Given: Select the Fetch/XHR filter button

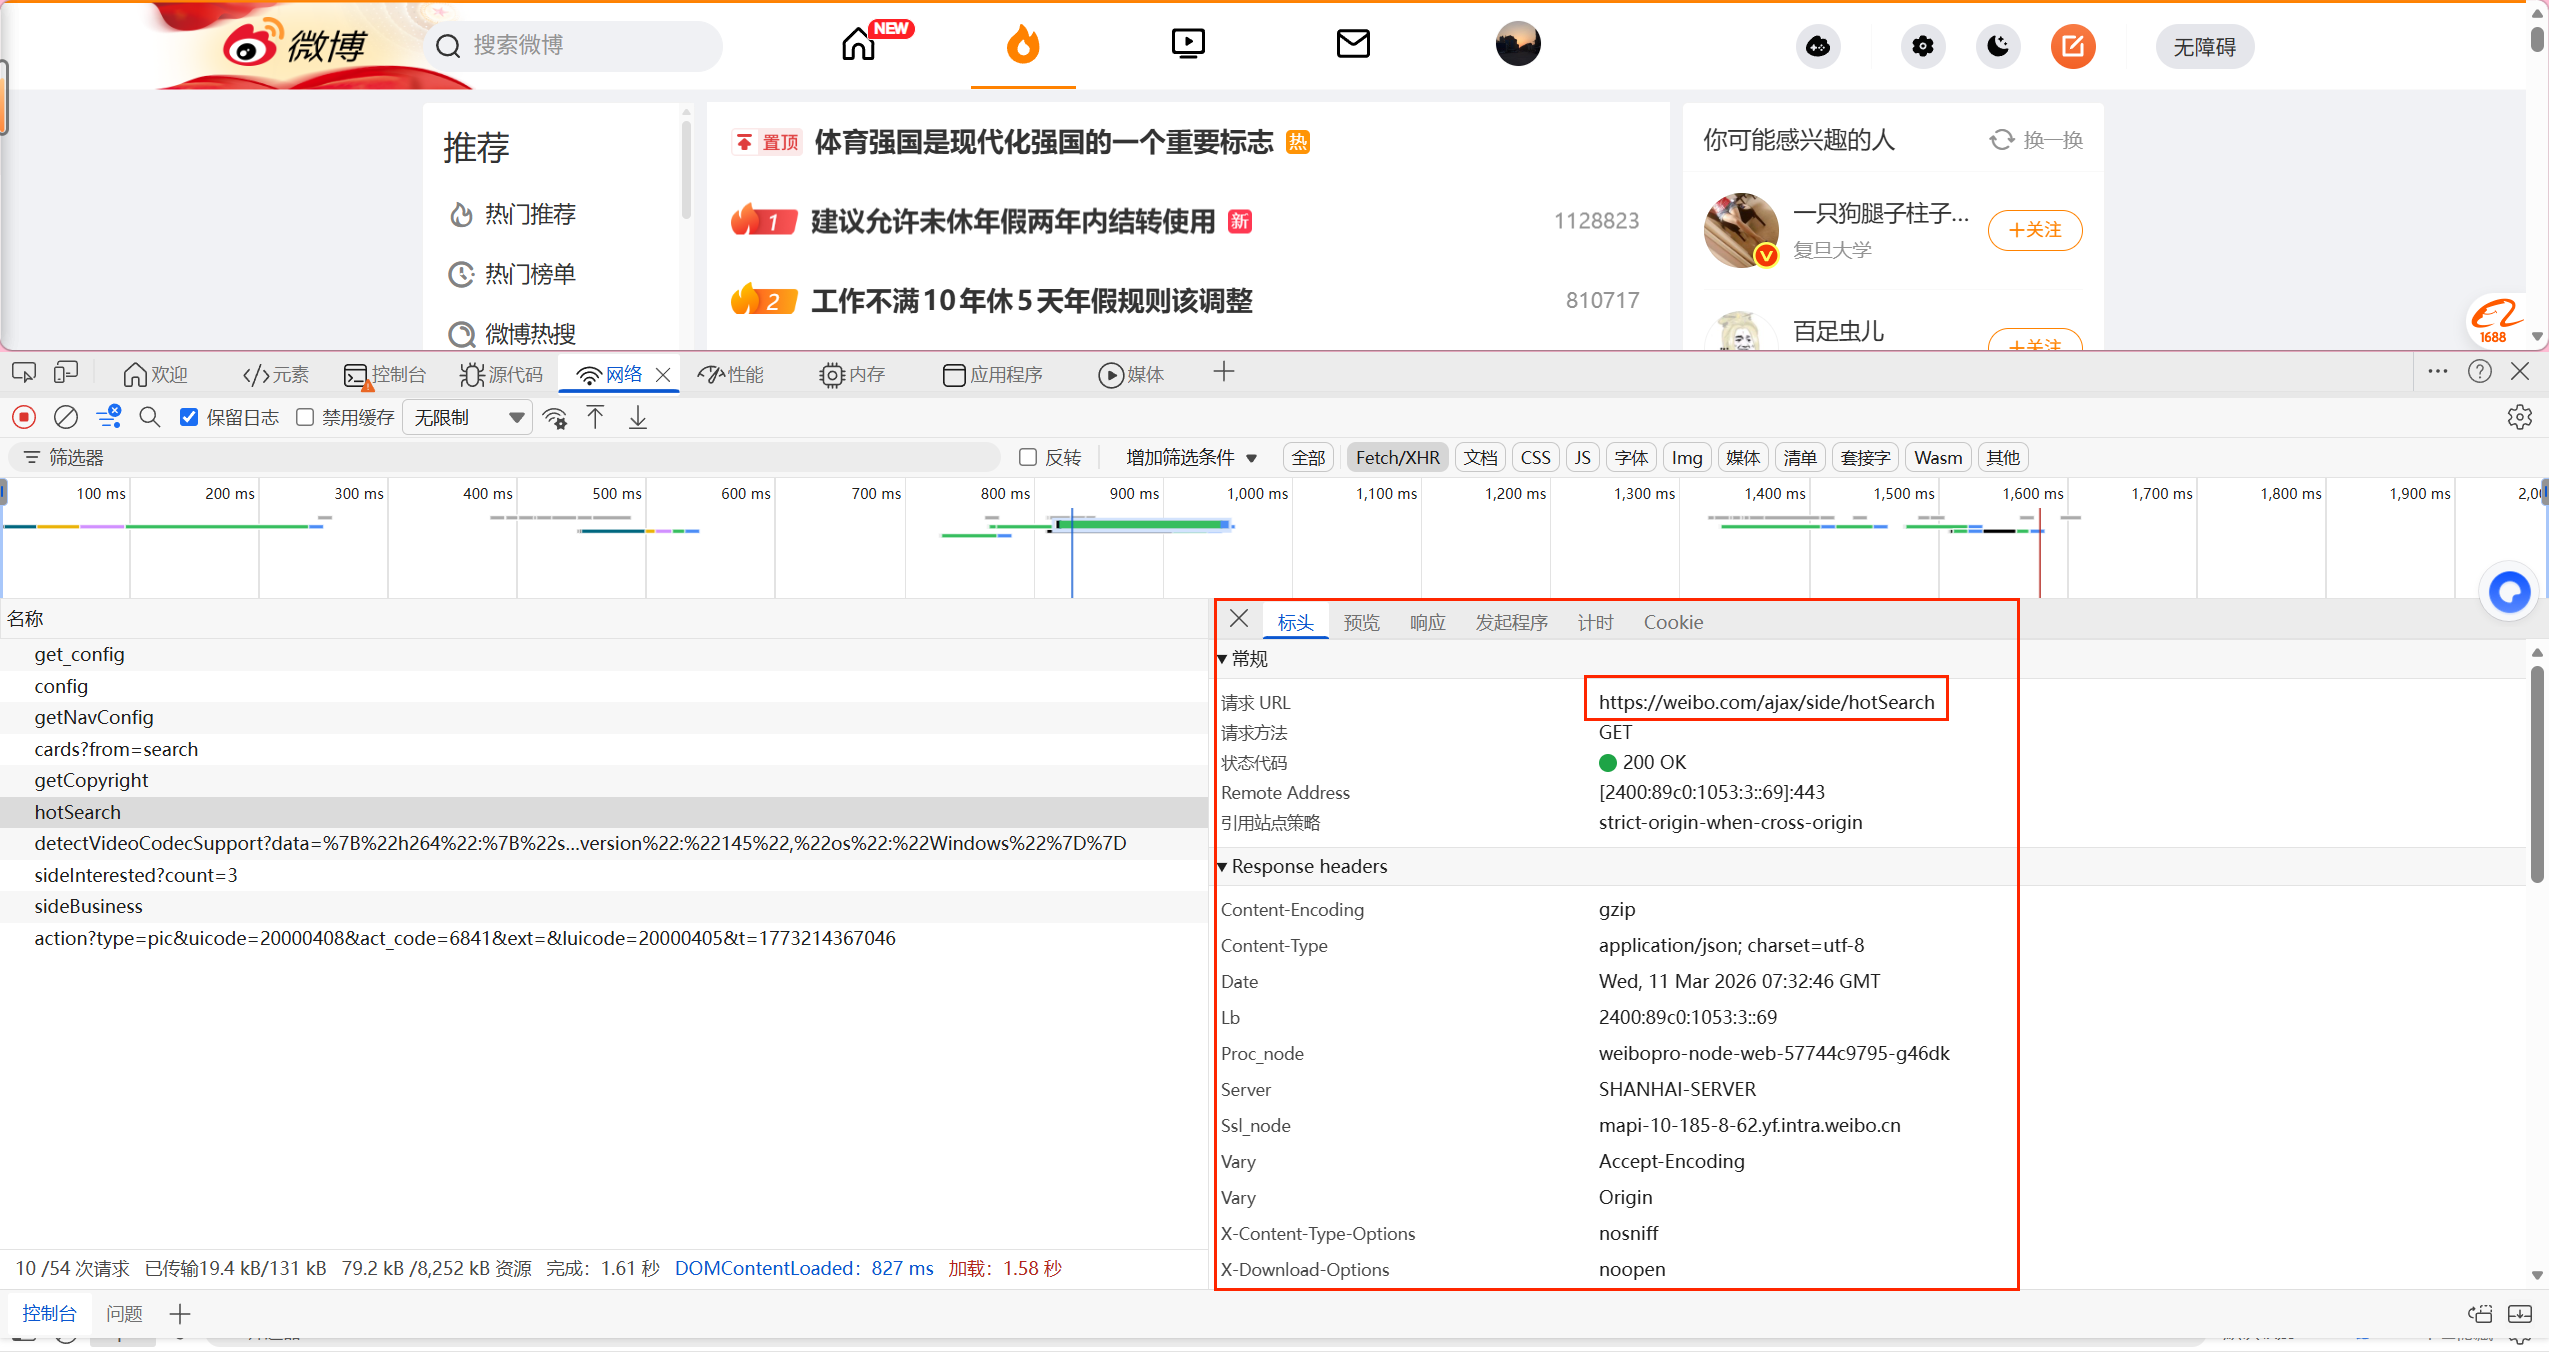Looking at the screenshot, I should point(1397,457).
